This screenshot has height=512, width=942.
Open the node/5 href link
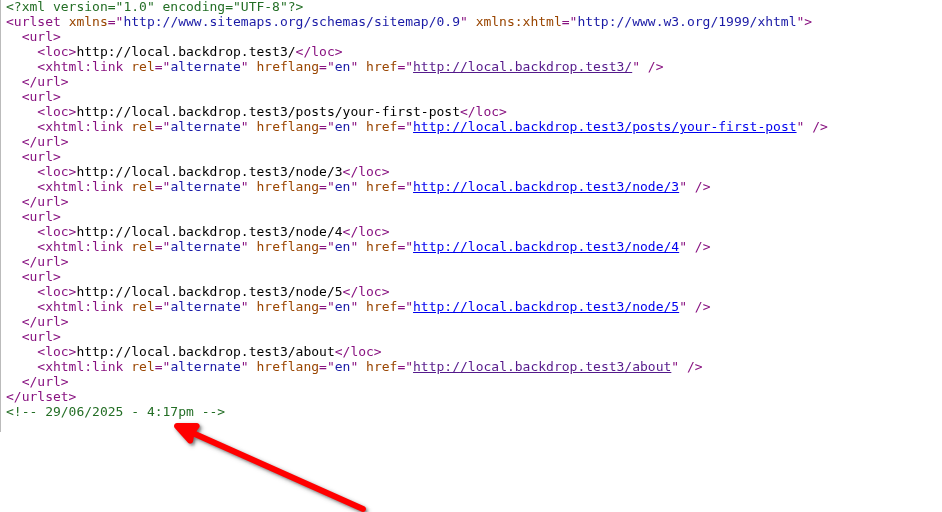point(546,307)
